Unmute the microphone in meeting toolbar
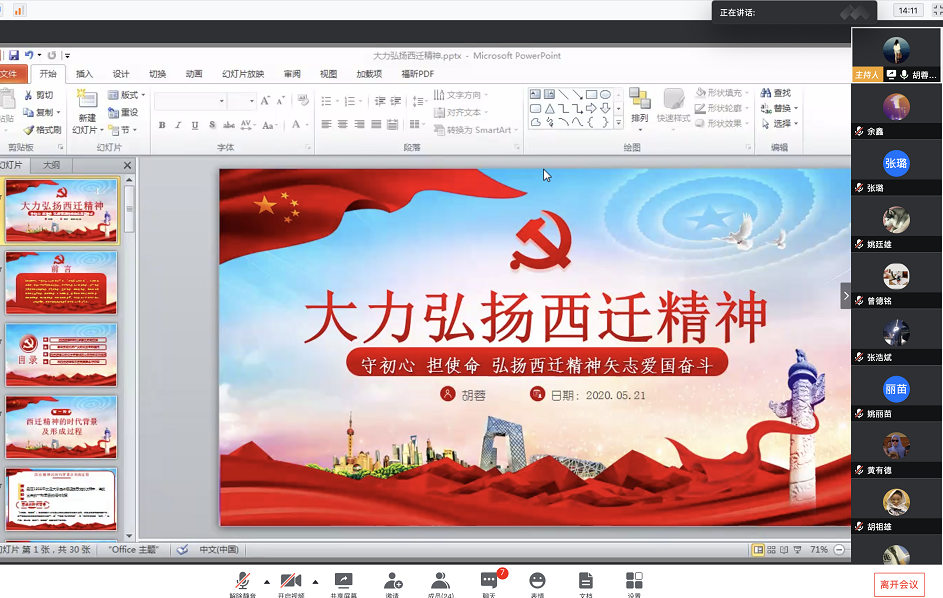Image resolution: width=943 pixels, height=598 pixels. tap(243, 582)
